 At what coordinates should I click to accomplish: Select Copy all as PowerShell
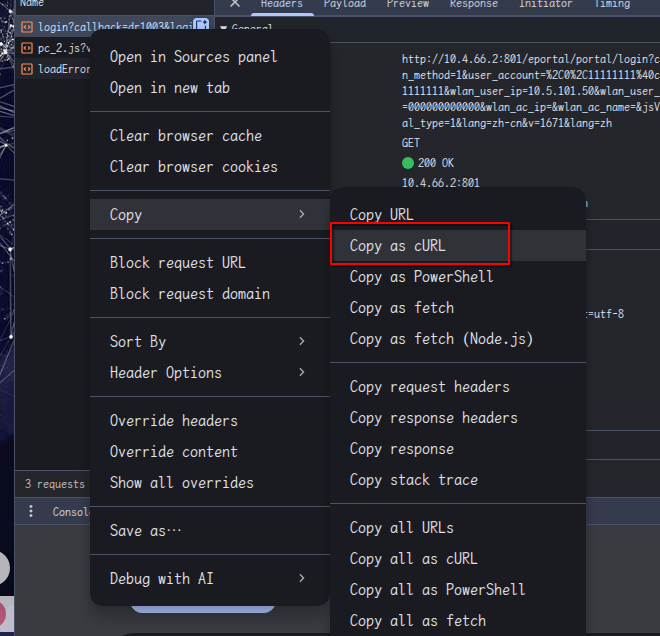[458, 590]
